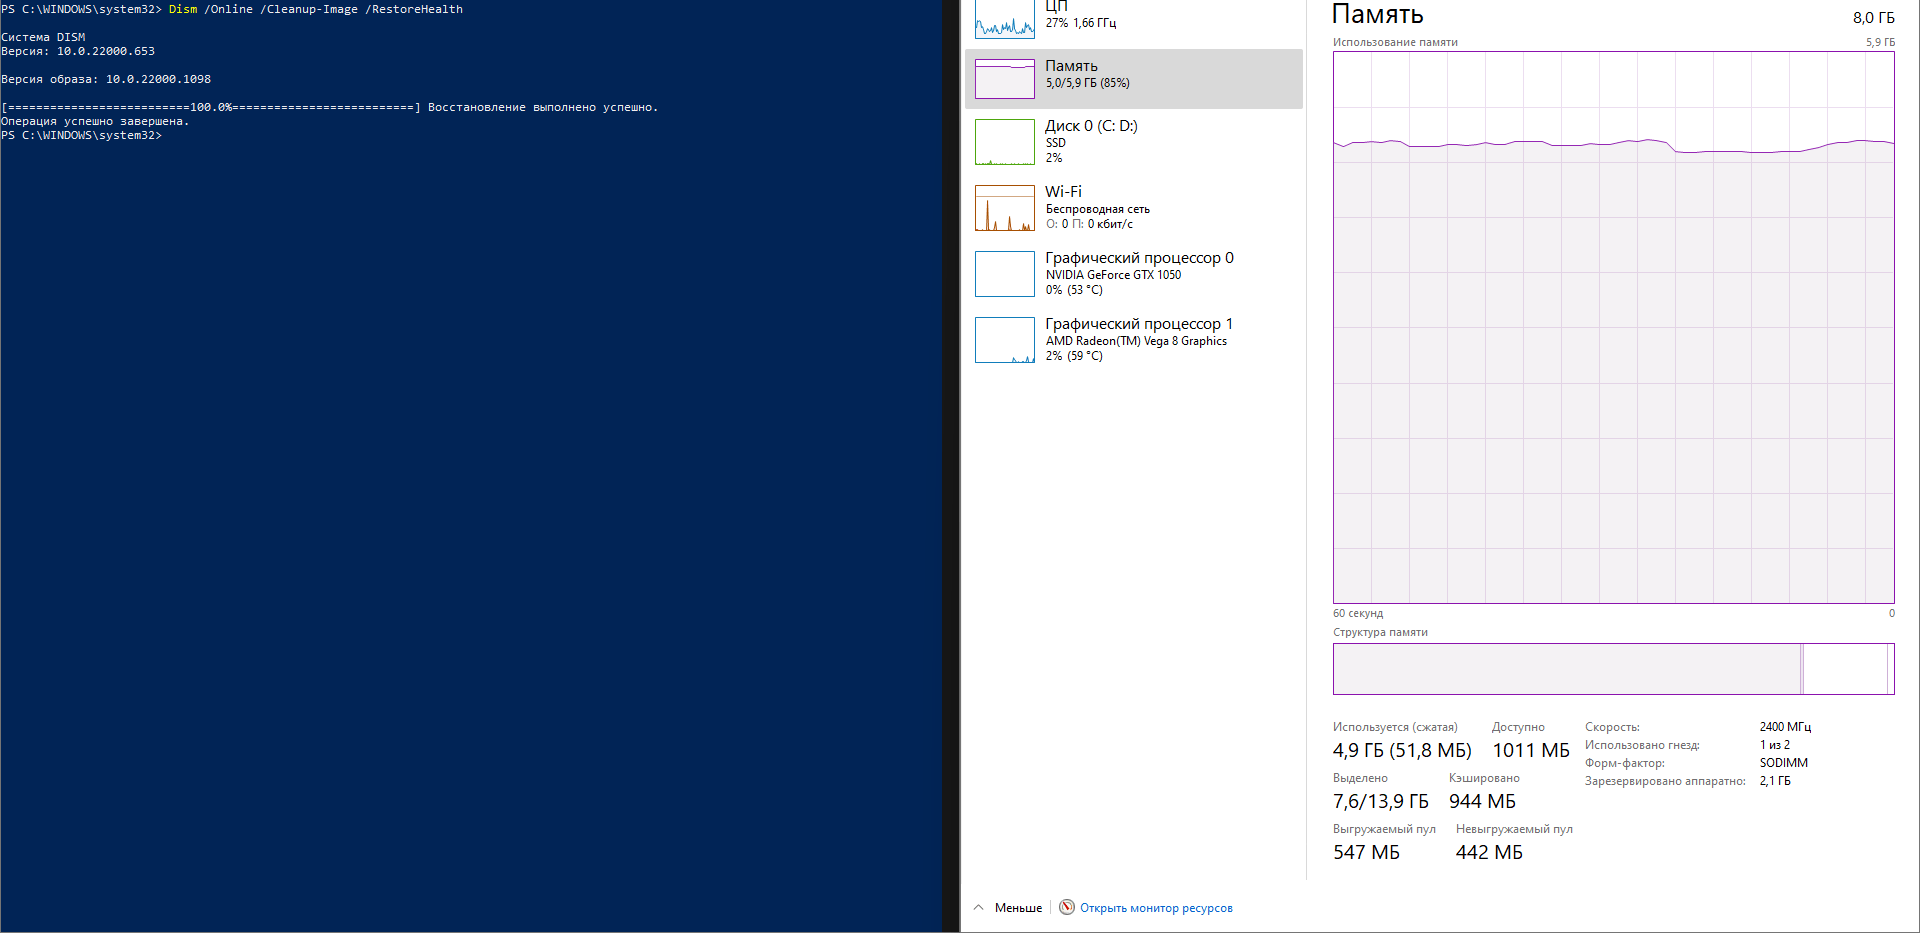Click the memory usage graph

tap(1613, 327)
